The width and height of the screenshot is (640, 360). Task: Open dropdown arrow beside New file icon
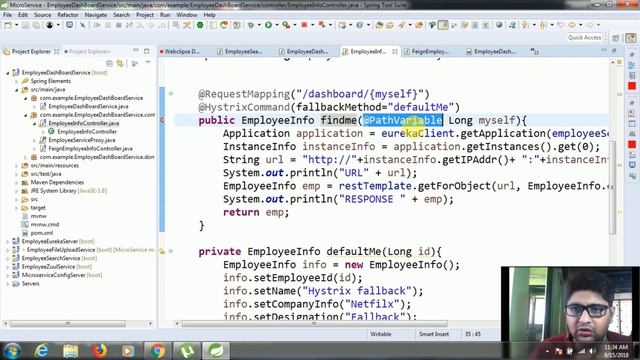pos(16,25)
